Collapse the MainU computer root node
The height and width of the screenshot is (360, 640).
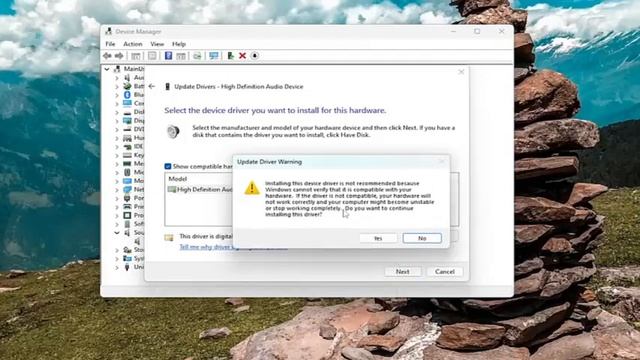107,69
